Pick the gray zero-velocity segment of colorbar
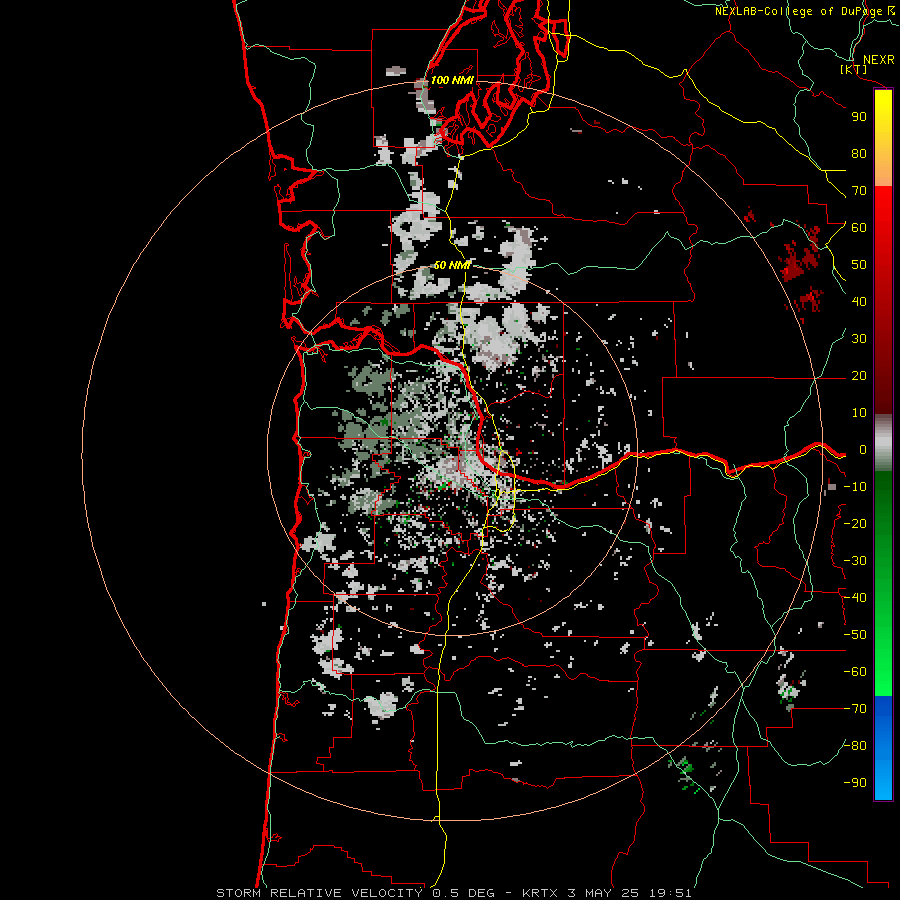The image size is (900, 900). tap(883, 443)
